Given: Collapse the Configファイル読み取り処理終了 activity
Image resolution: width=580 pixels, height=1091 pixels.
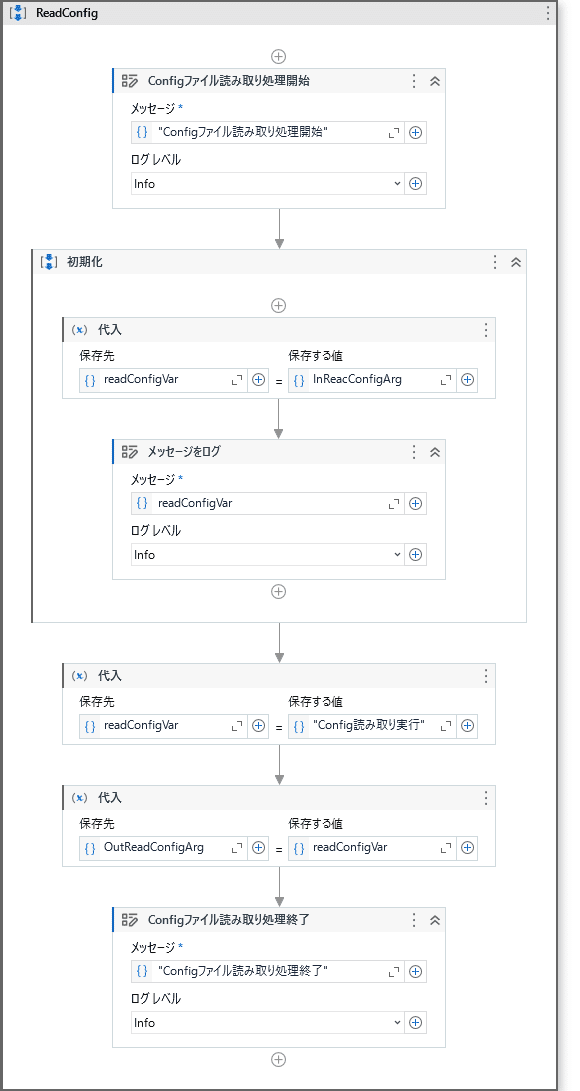Looking at the screenshot, I should (x=435, y=920).
